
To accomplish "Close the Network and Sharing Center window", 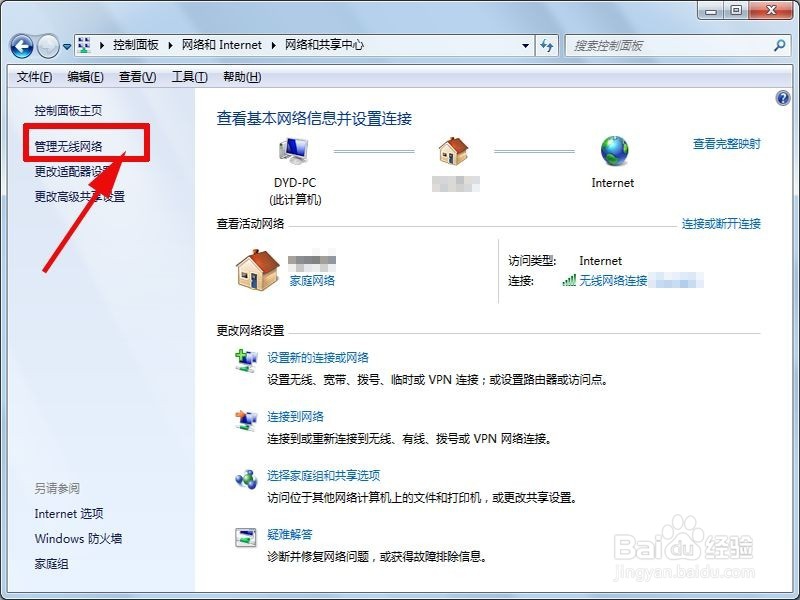I will pyautogui.click(x=771, y=10).
